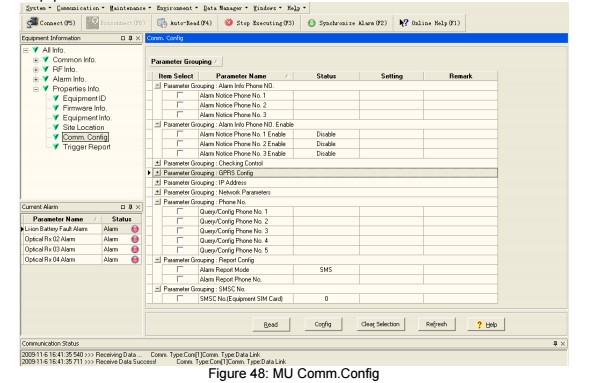
Task: Sort by the Parameter Name column header
Action: click(x=246, y=76)
